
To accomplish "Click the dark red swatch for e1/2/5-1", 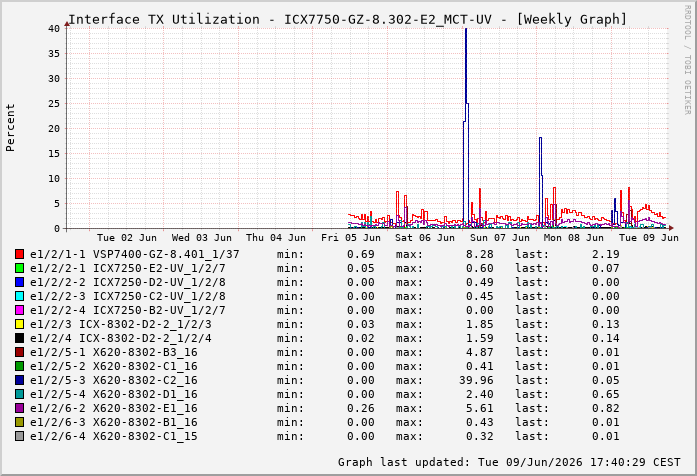I will click(x=19, y=352).
